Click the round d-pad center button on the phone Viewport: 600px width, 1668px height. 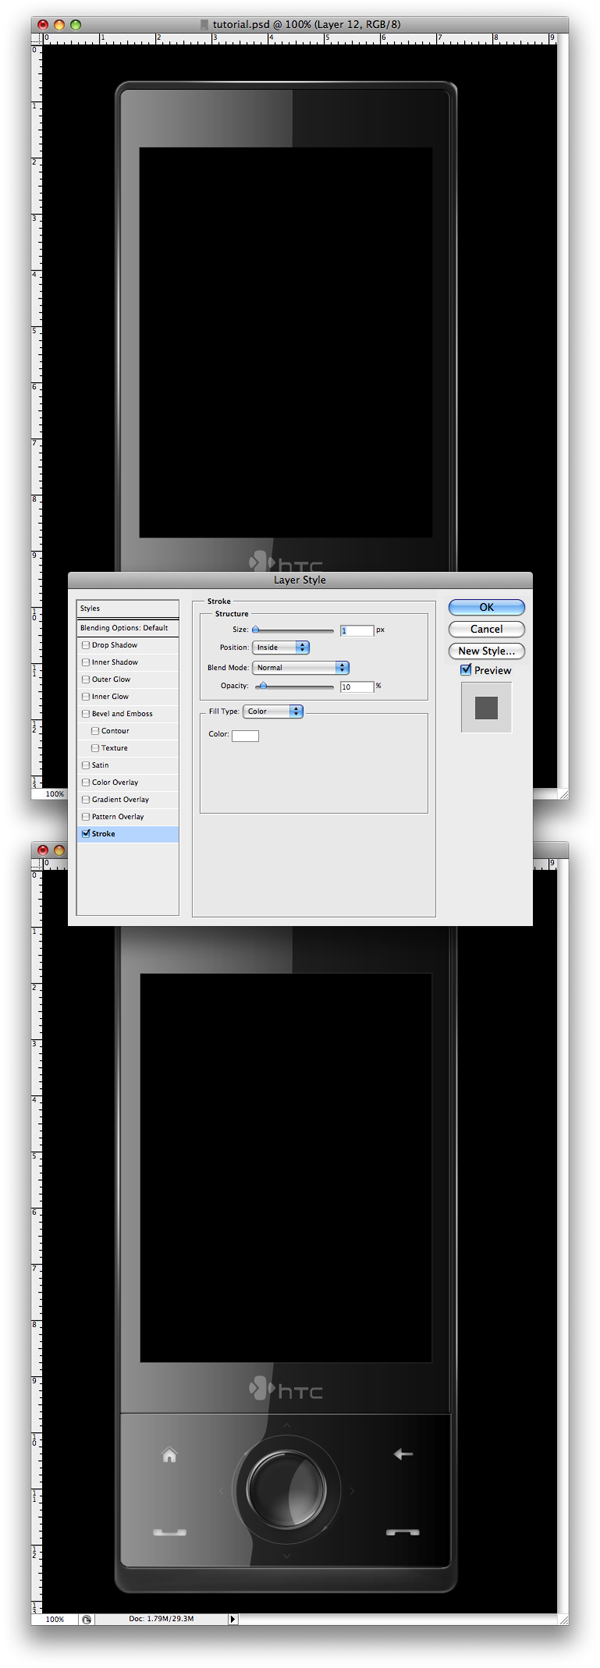pyautogui.click(x=286, y=1489)
